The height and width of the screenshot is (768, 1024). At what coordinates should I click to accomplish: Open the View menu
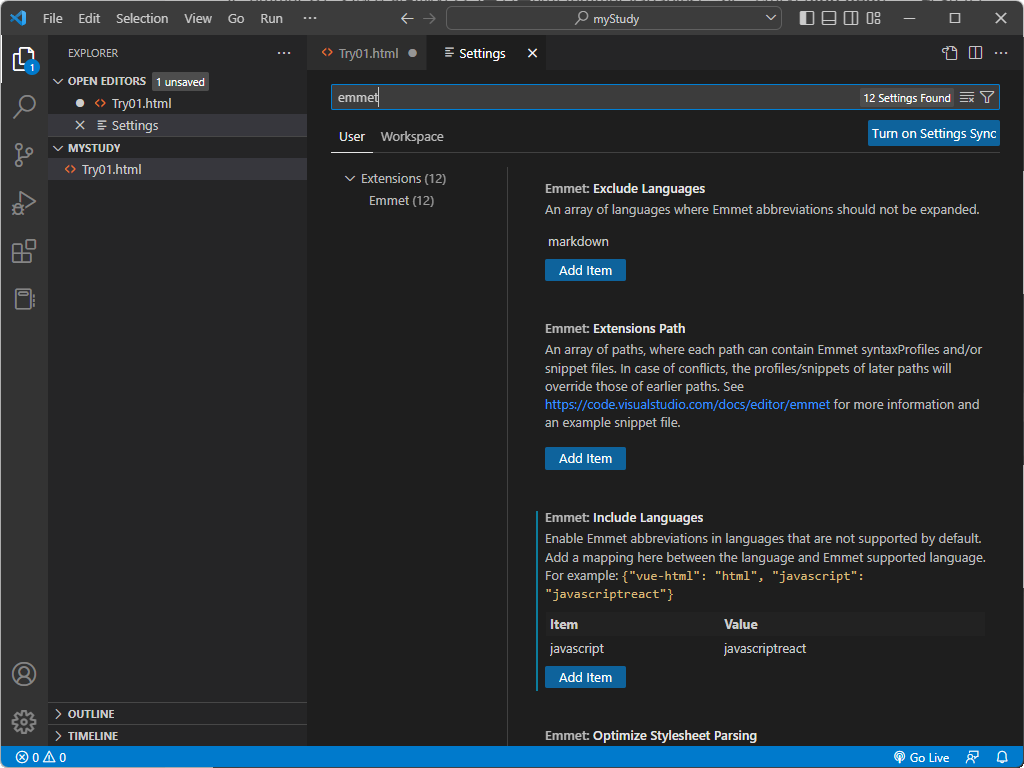(x=198, y=18)
